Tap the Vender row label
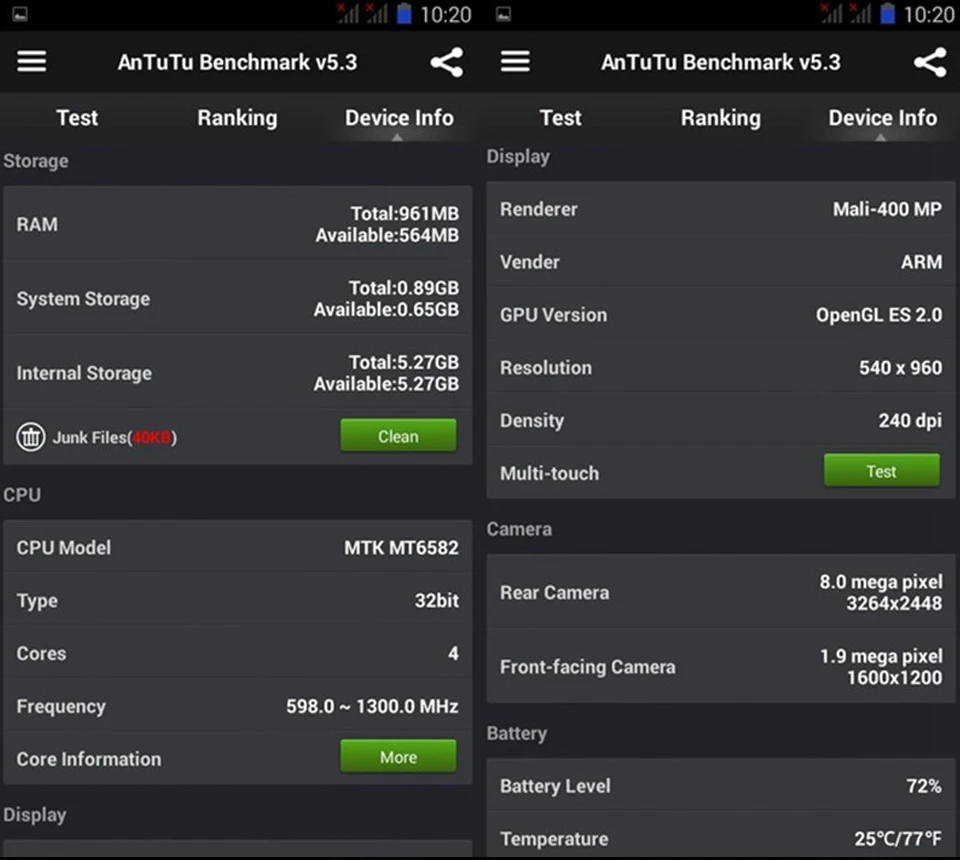Image resolution: width=960 pixels, height=860 pixels. tap(530, 262)
